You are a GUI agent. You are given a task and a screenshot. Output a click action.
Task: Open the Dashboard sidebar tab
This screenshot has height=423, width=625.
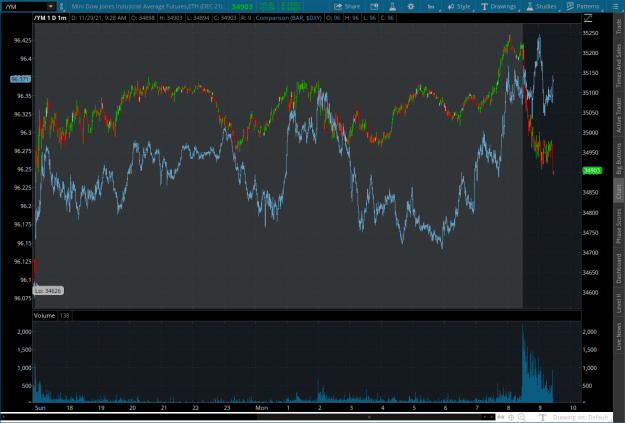click(619, 268)
